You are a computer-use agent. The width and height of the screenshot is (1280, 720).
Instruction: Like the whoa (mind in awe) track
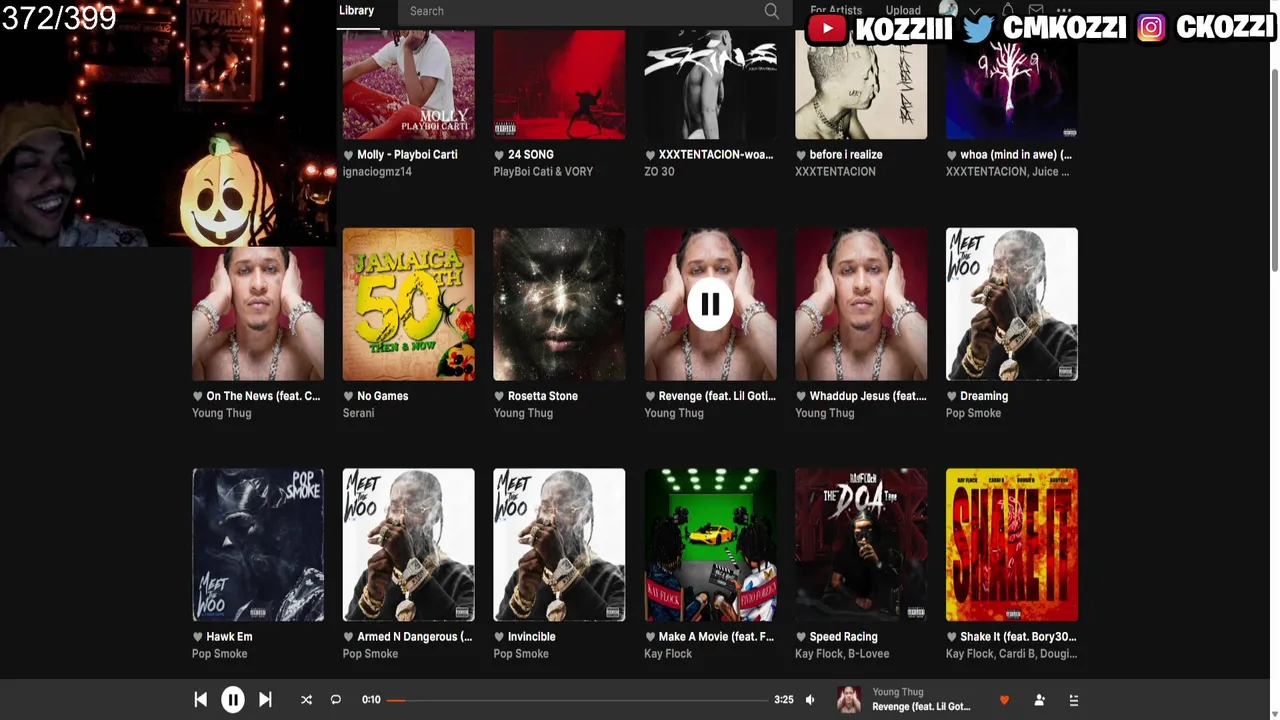(952, 155)
